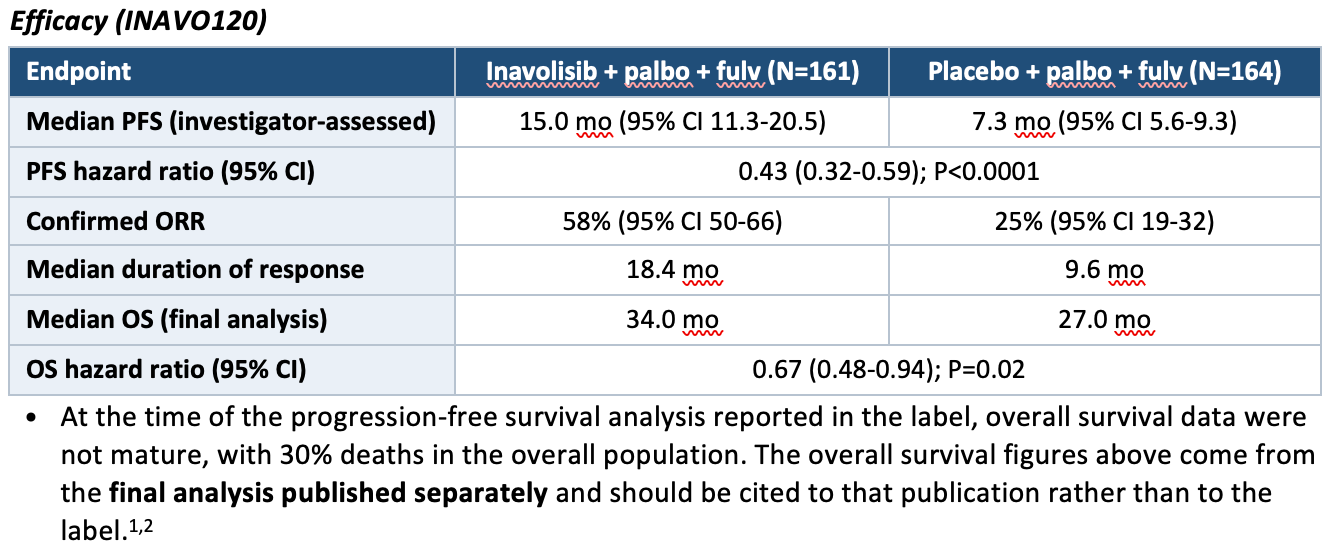Click the '7.3 mo (95% CI 5.6-9.3)' cell
1330x560 pixels.
pos(1104,122)
